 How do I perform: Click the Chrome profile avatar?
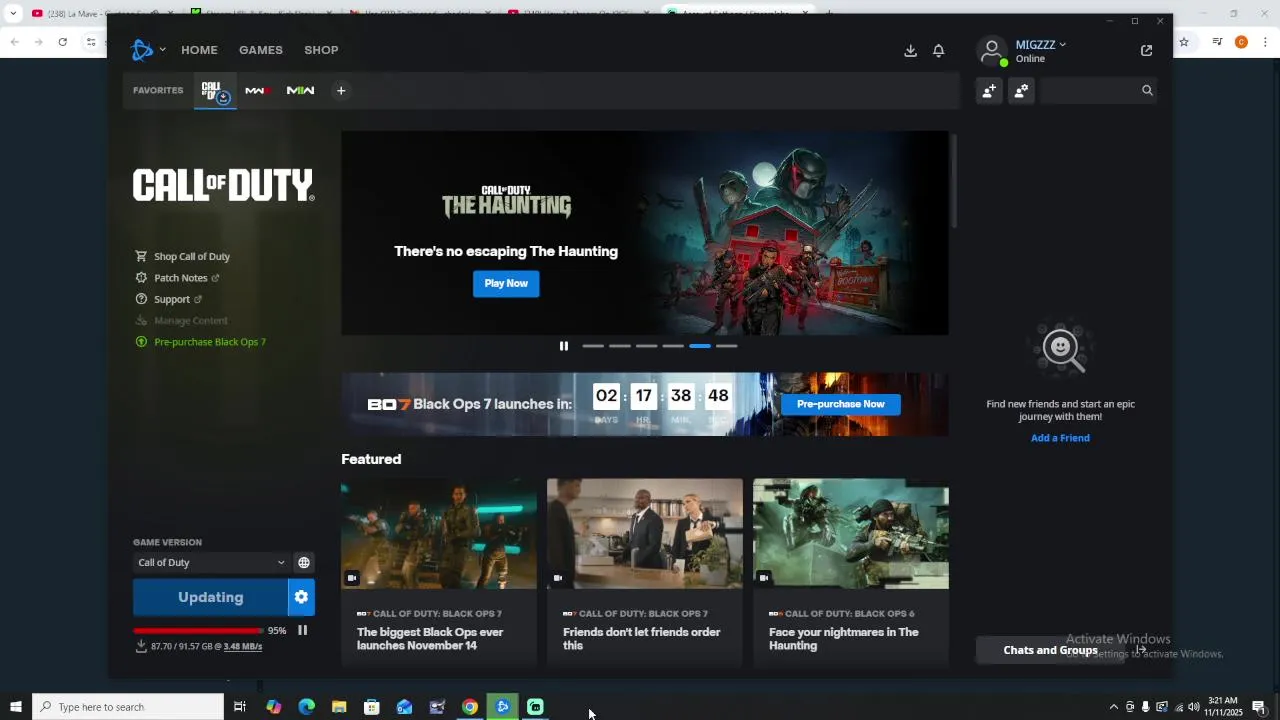pyautogui.click(x=1241, y=42)
